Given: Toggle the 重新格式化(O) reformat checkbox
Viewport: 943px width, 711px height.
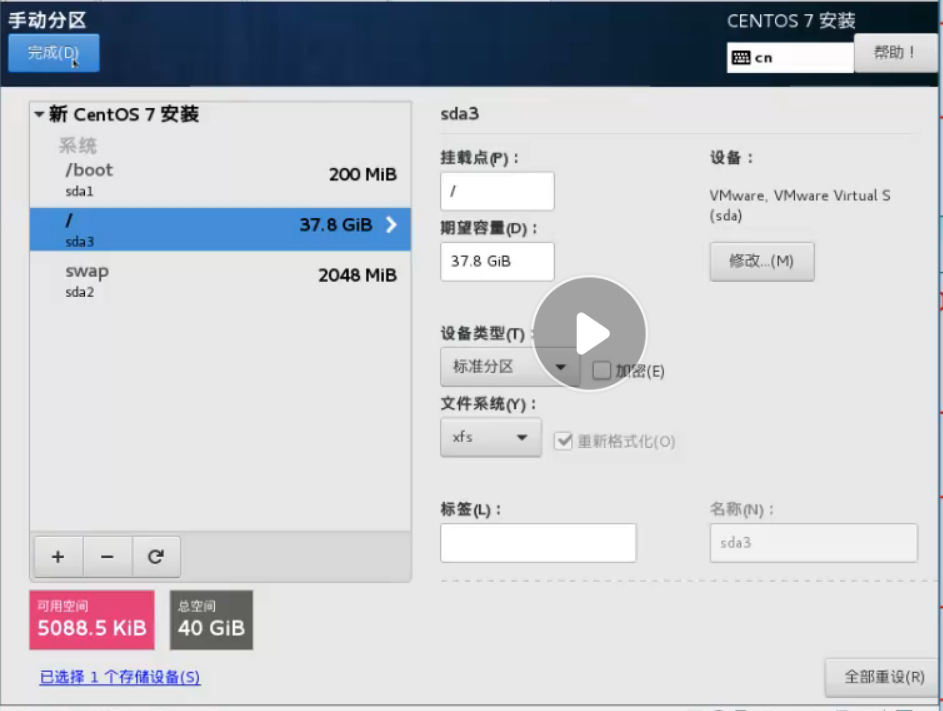Looking at the screenshot, I should point(564,441).
